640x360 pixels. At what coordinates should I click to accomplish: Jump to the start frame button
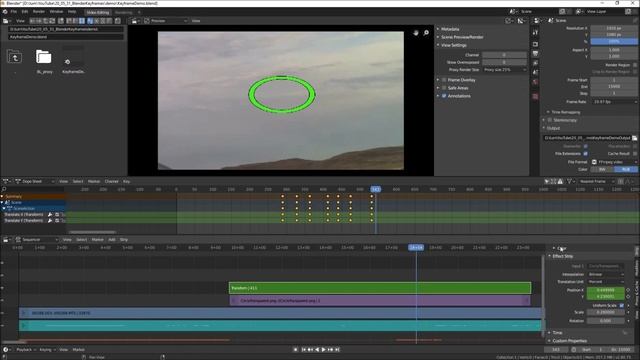click(x=304, y=349)
